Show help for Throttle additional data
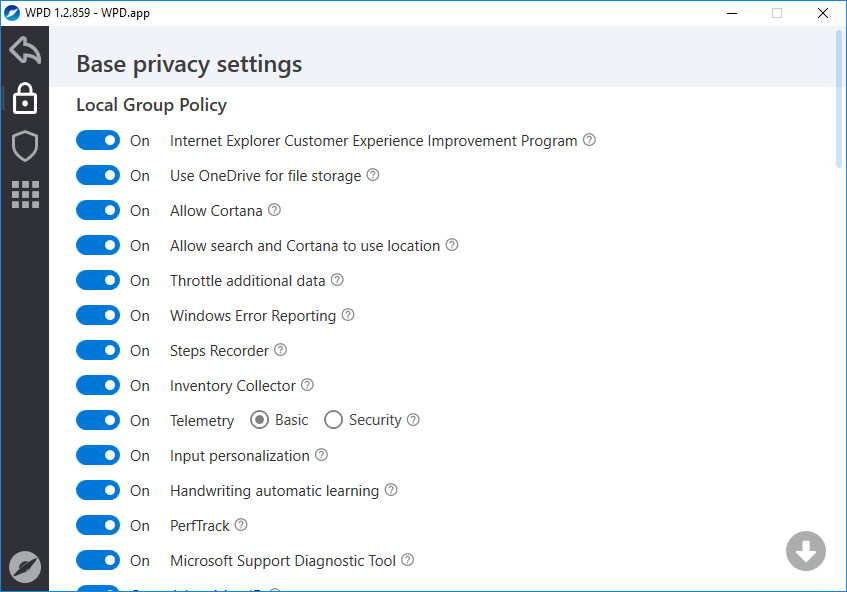Image resolution: width=847 pixels, height=592 pixels. [x=337, y=280]
